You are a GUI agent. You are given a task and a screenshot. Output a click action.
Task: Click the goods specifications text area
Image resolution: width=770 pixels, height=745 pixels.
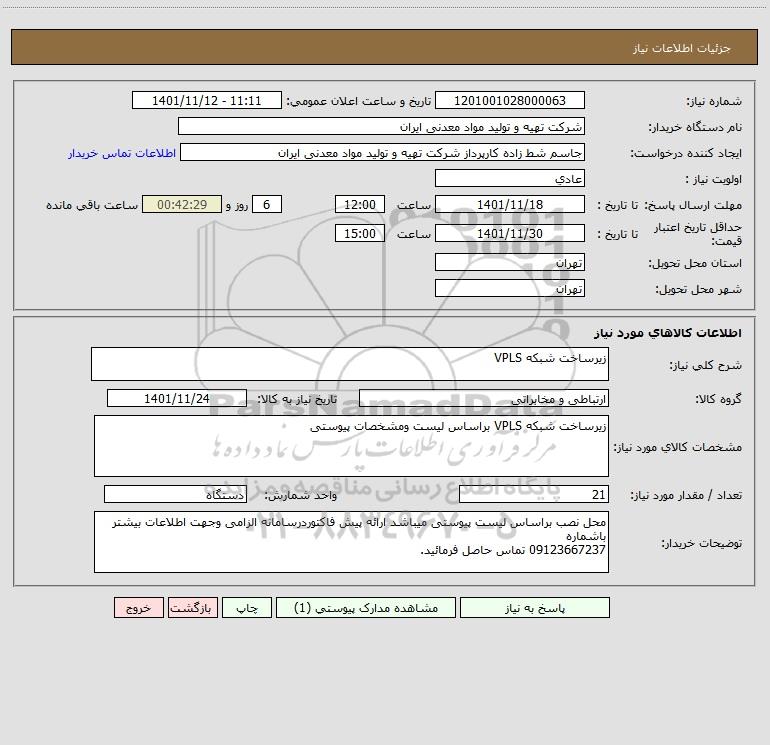[x=351, y=446]
